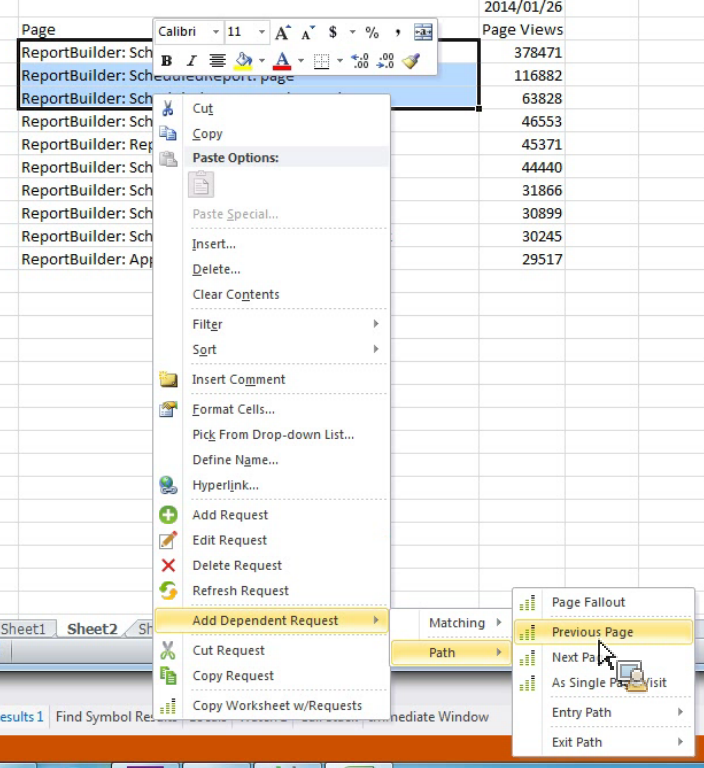704x768 pixels.
Task: Select Page Fallout in Path submenu
Action: 604,602
